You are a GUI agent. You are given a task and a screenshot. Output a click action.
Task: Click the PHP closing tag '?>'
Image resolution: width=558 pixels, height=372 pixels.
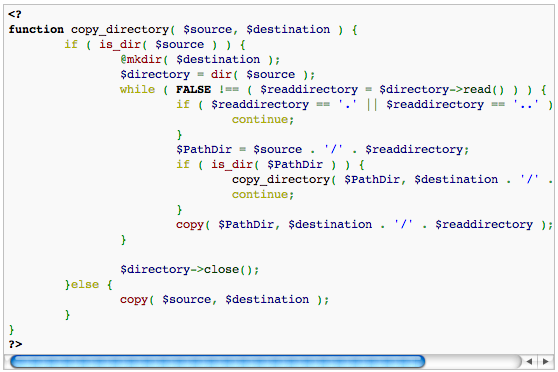(x=15, y=344)
